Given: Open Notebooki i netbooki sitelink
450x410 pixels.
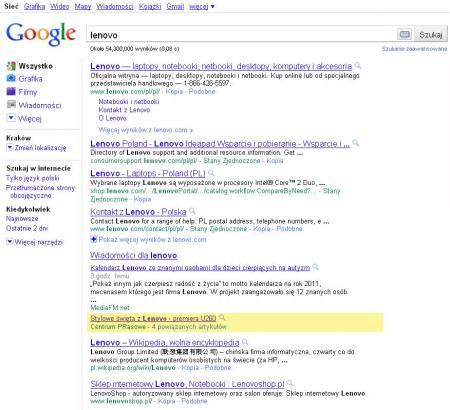Looking at the screenshot, I should pyautogui.click(x=129, y=101).
